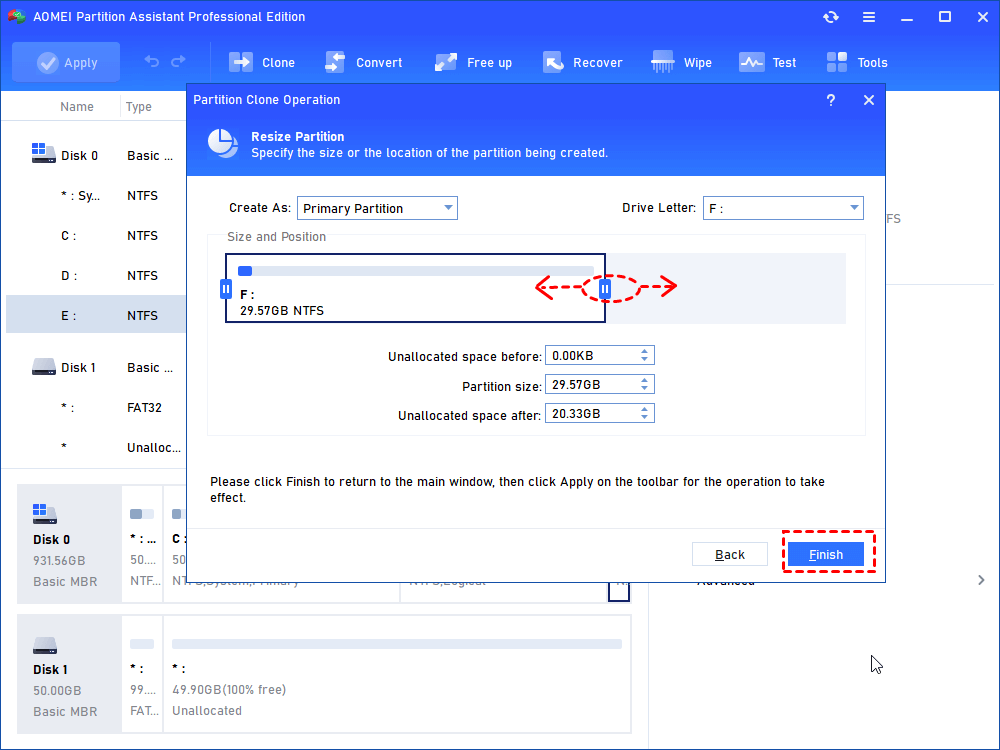Screen dimensions: 1000x750
Task: Select Disk 0 in the list
Action: pyautogui.click(x=96, y=155)
